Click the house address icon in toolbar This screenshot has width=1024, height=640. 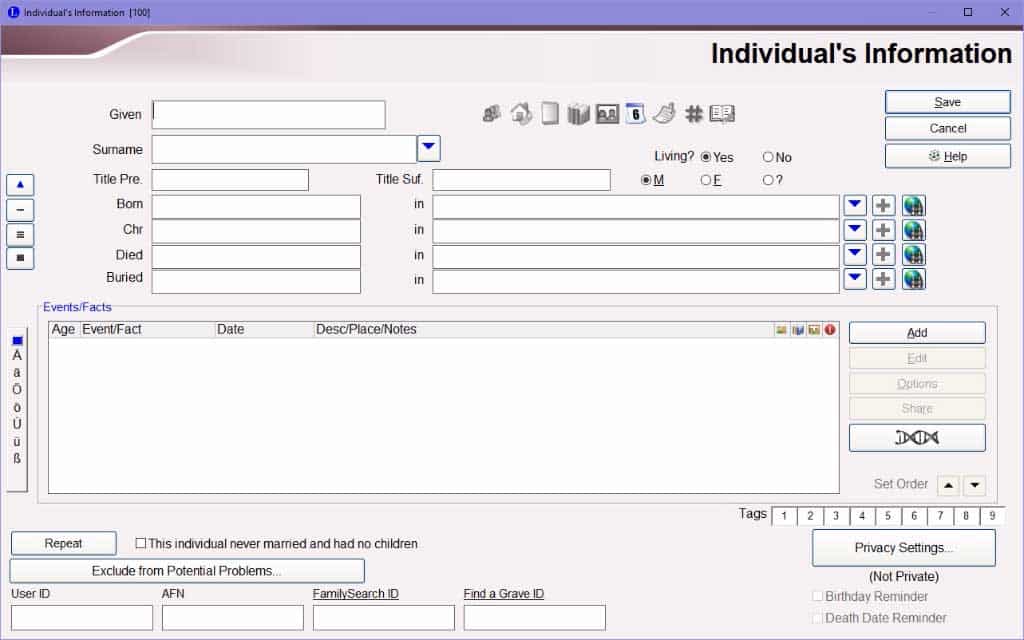pos(520,114)
